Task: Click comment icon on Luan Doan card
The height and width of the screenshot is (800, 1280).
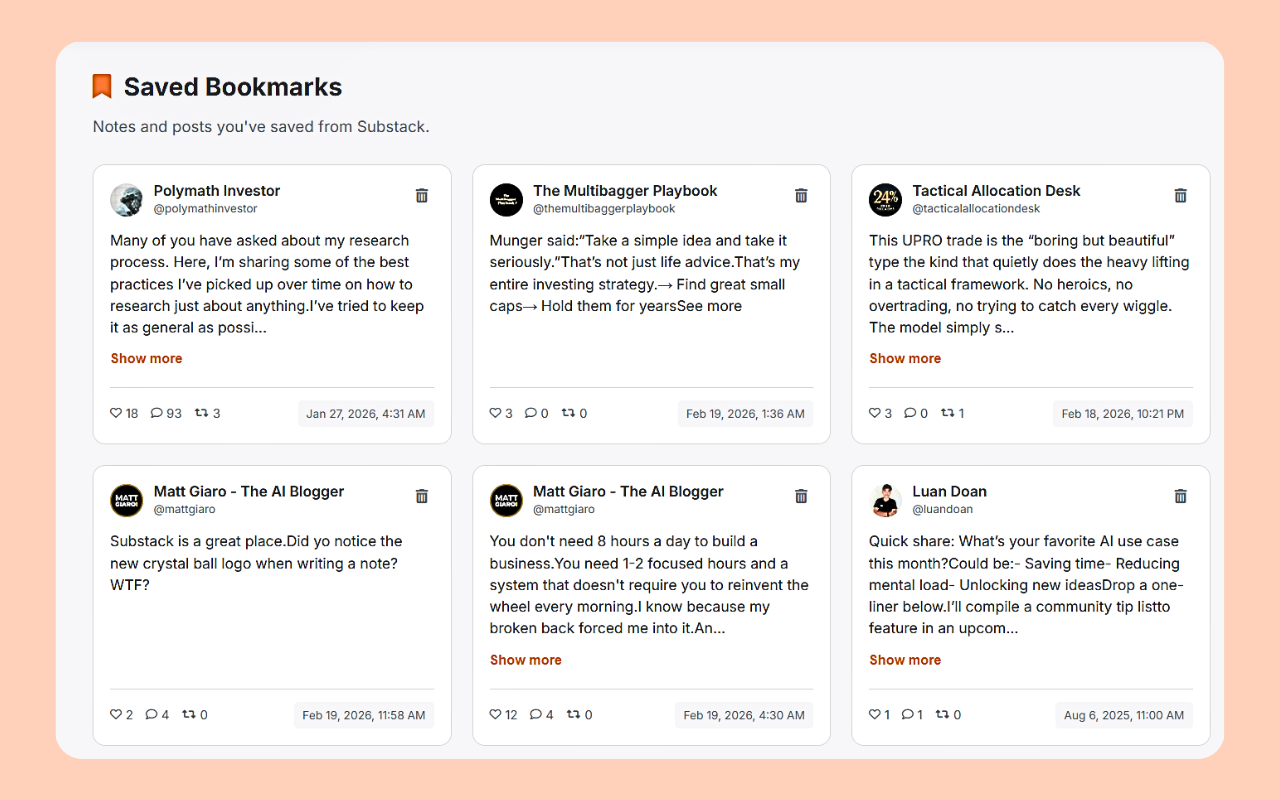Action: click(907, 714)
